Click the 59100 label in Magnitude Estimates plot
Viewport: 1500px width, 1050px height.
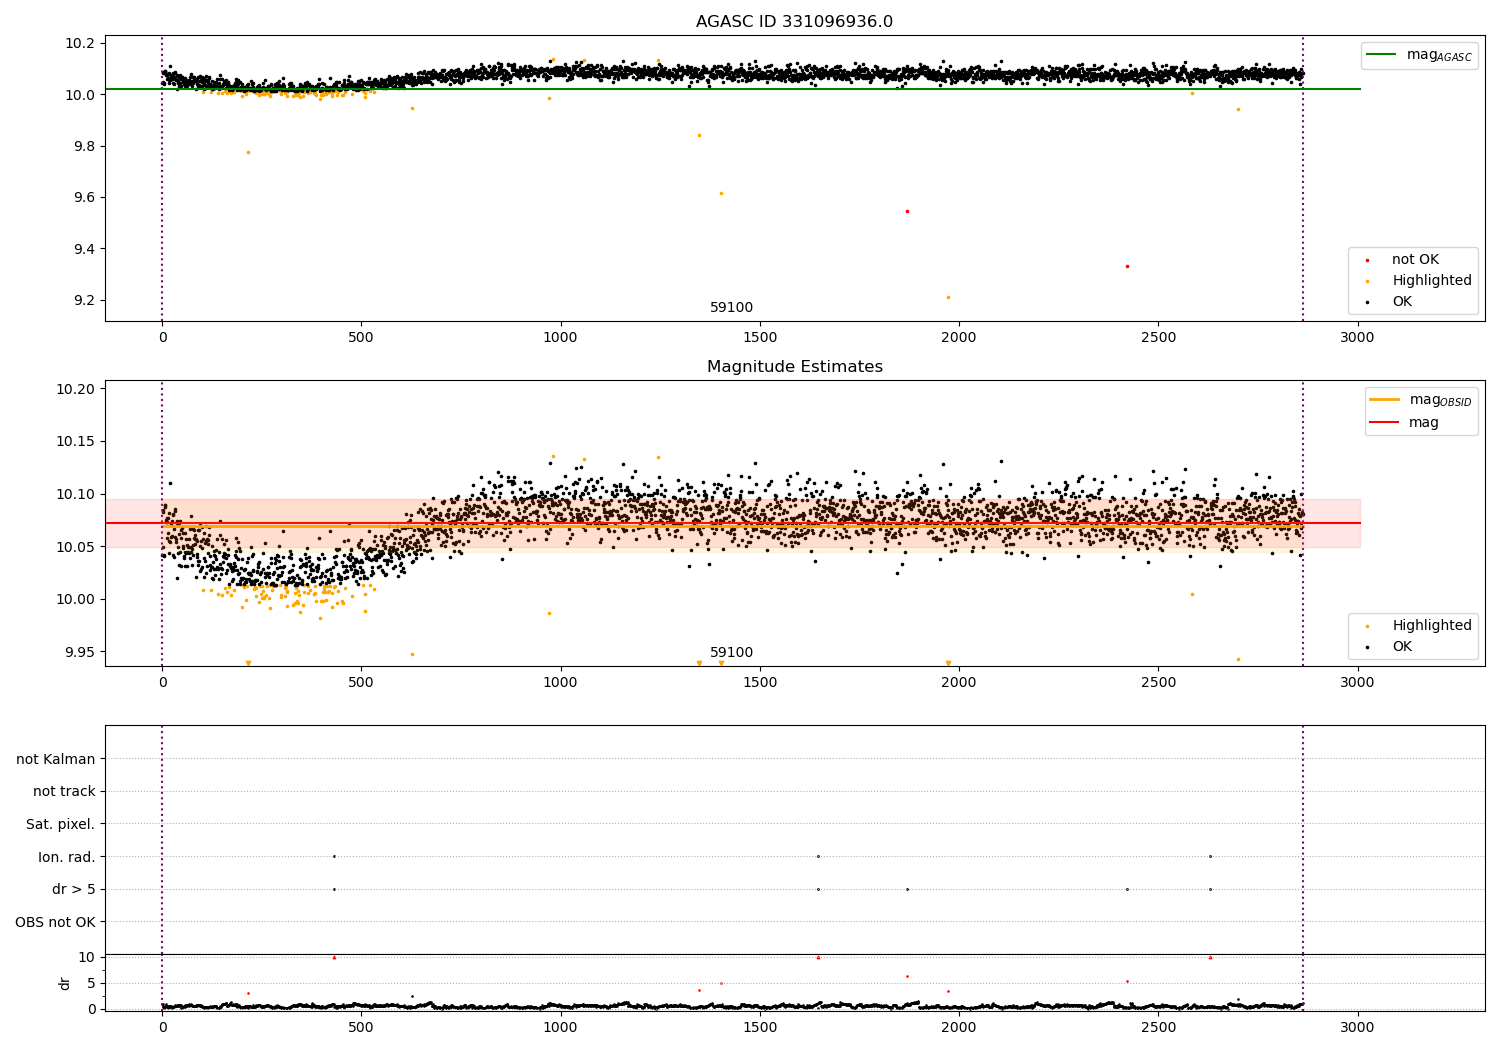(x=732, y=653)
